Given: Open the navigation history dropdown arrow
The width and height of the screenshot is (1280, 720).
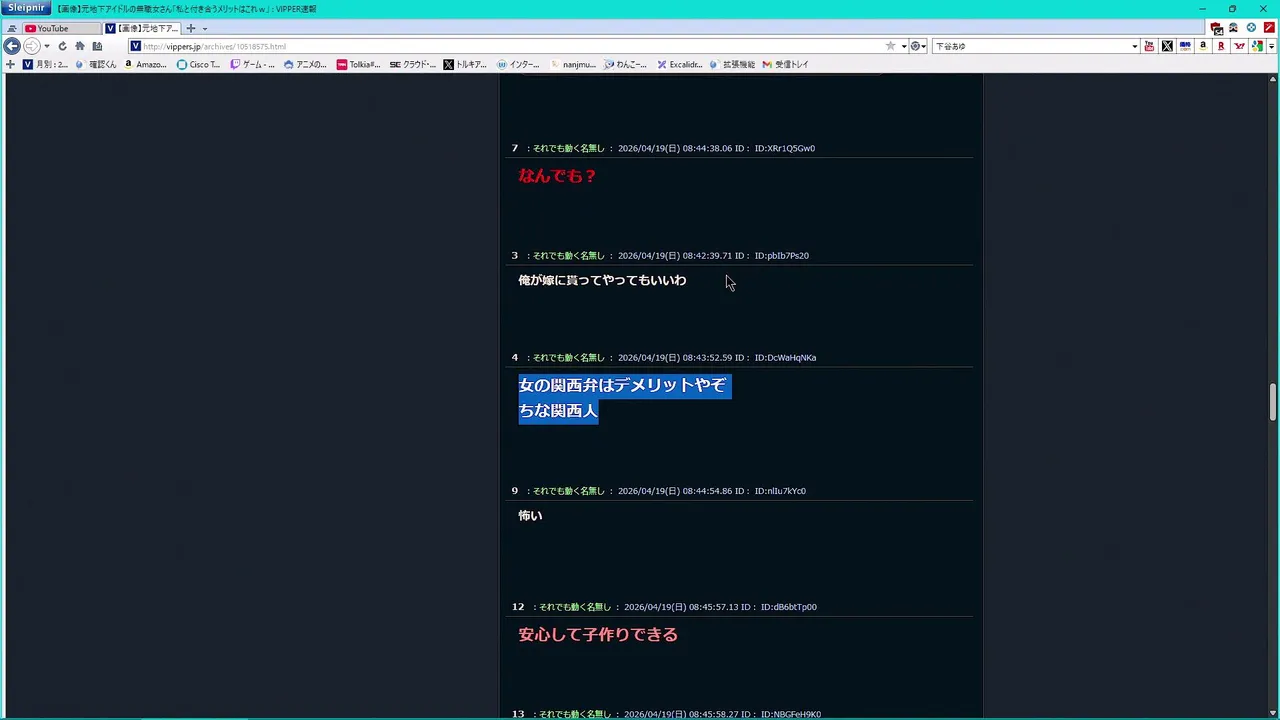Looking at the screenshot, I should click(46, 46).
